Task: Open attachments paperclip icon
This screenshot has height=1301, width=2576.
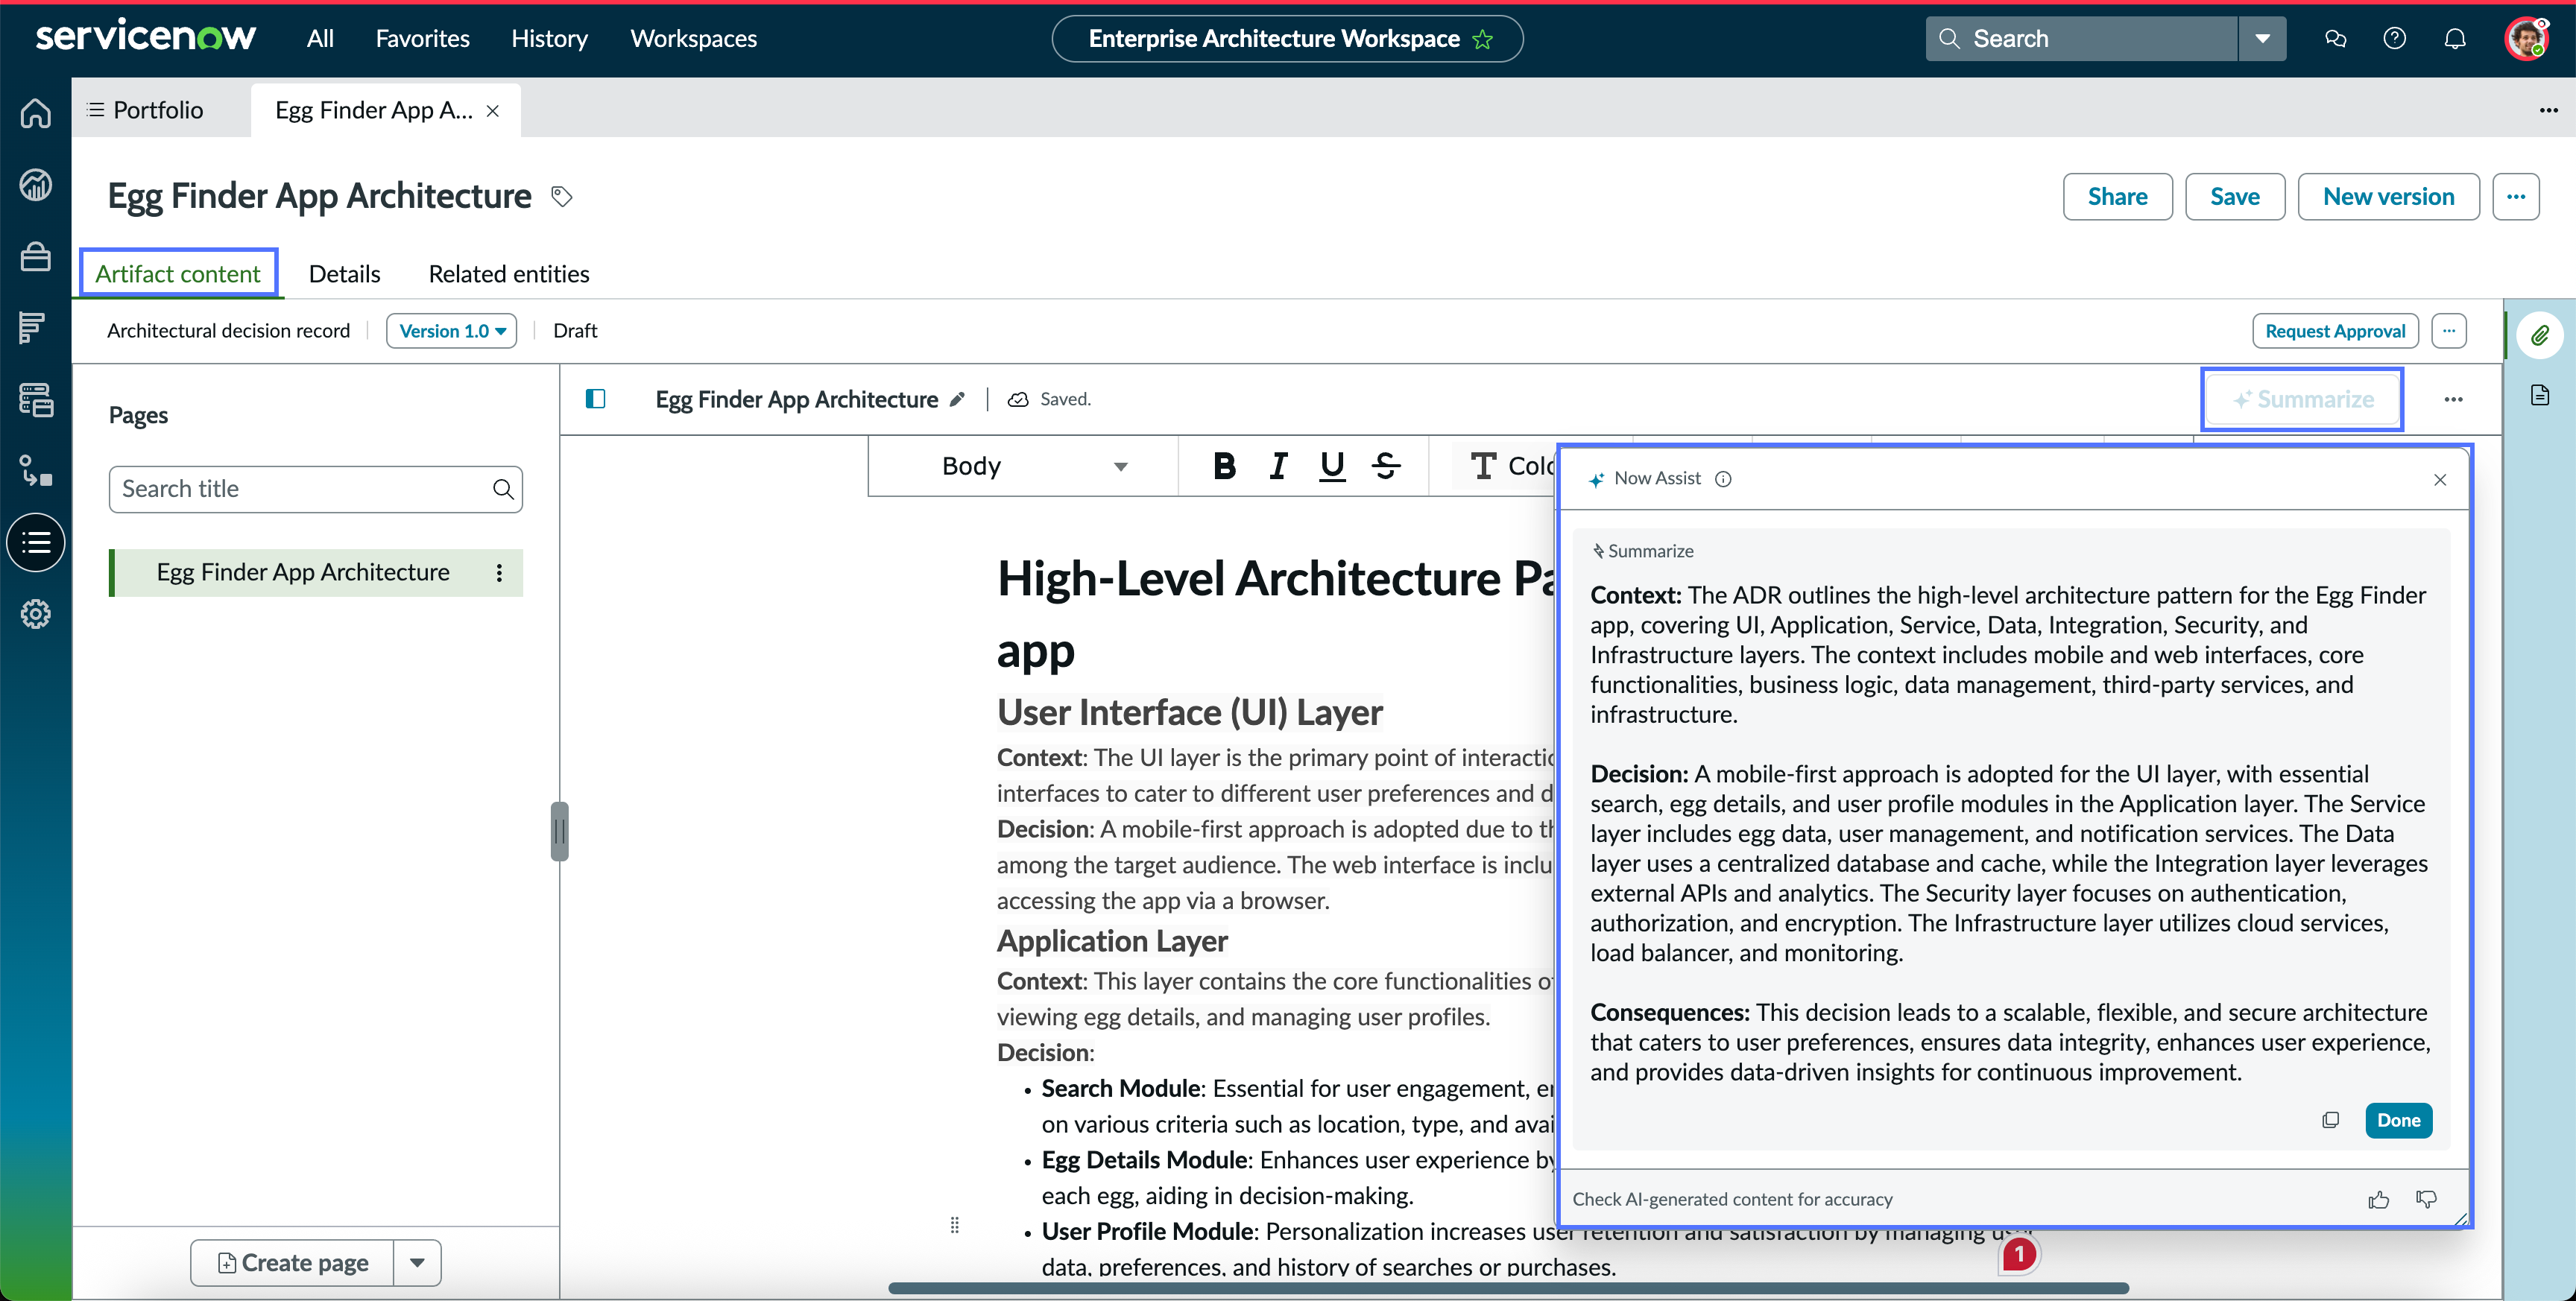Action: click(x=2540, y=336)
